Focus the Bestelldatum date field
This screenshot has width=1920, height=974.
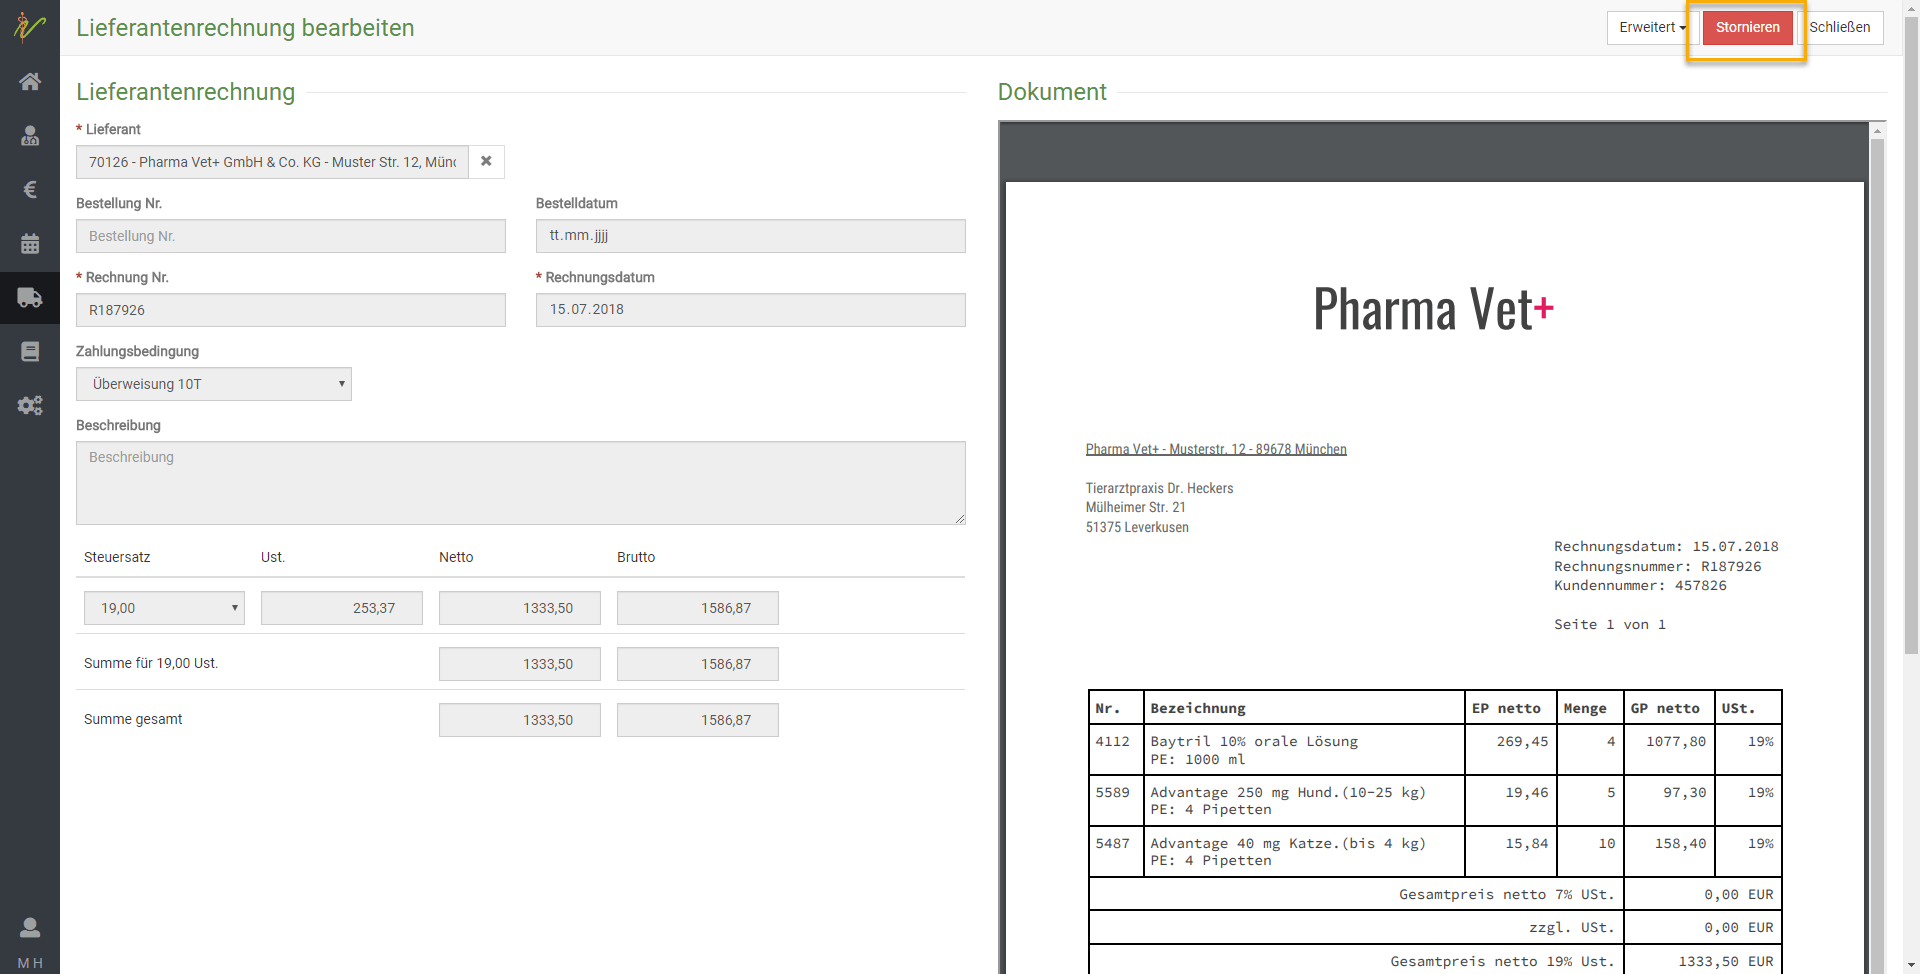pyautogui.click(x=750, y=236)
